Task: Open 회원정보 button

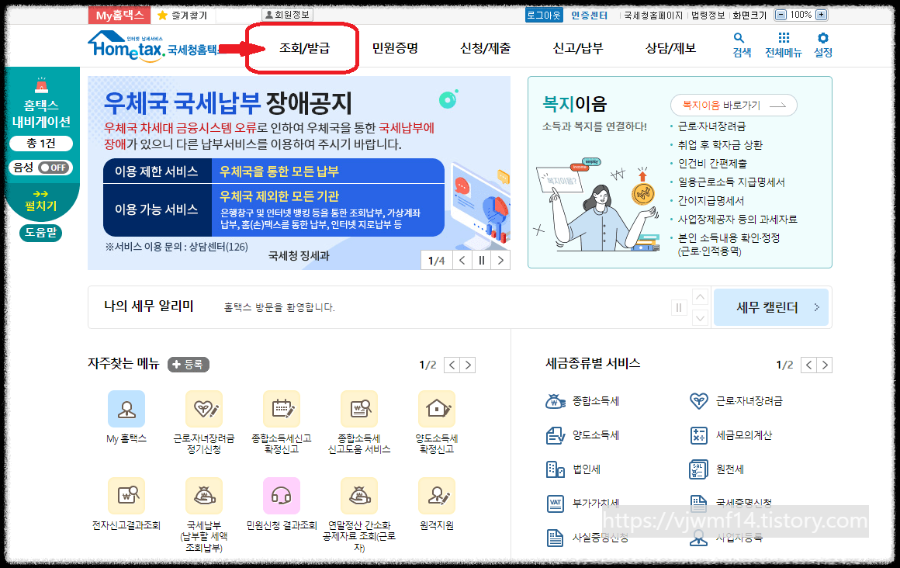Action: tap(286, 14)
